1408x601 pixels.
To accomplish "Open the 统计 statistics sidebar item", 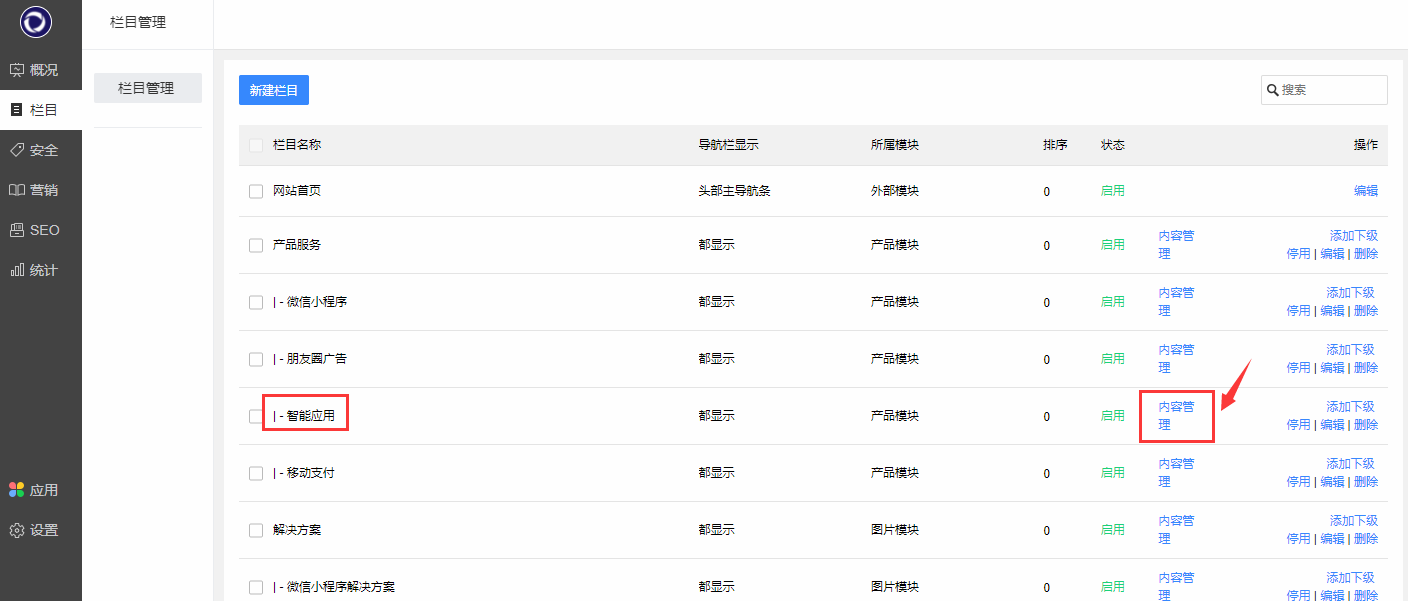I will click(40, 270).
